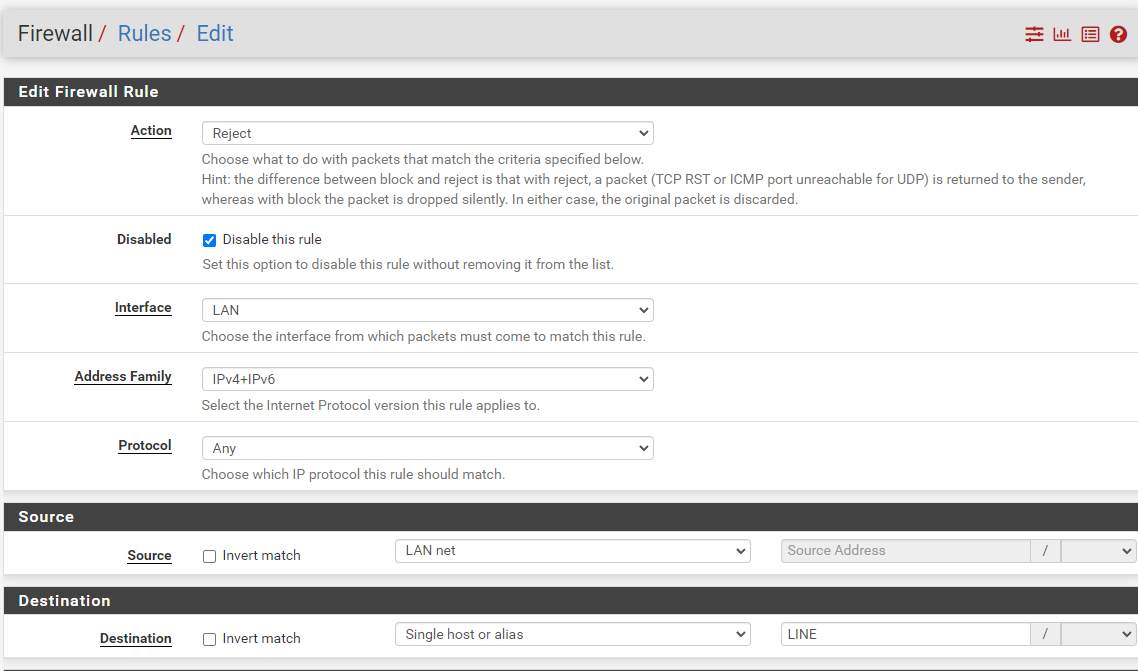This screenshot has width=1138, height=671.
Task: Click the Destination address field containing LINE
Action: pyautogui.click(x=904, y=634)
